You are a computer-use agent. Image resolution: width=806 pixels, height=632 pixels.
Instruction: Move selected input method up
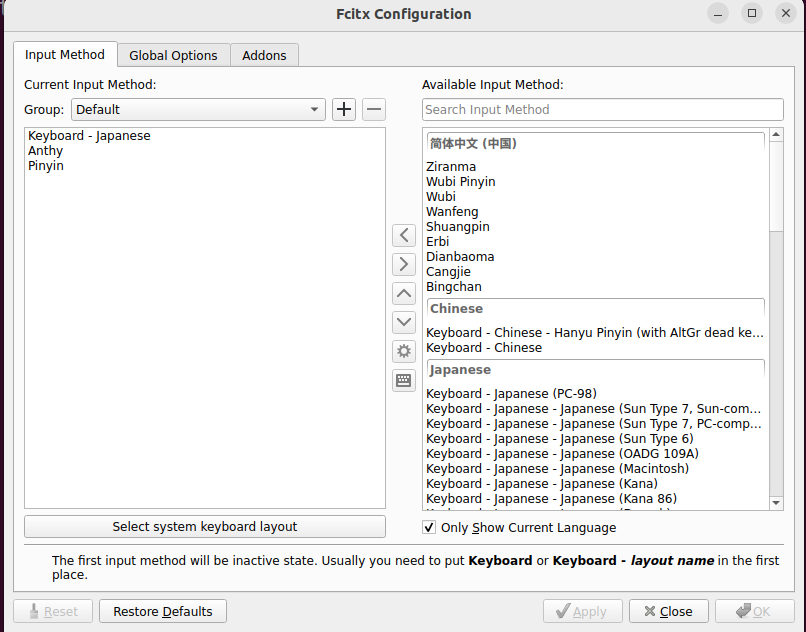(404, 294)
